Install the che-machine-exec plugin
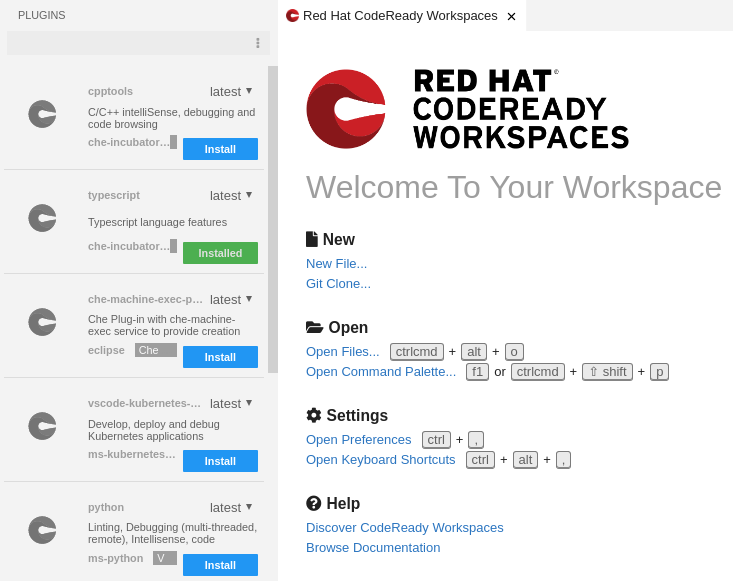The height and width of the screenshot is (581, 733). tap(220, 357)
